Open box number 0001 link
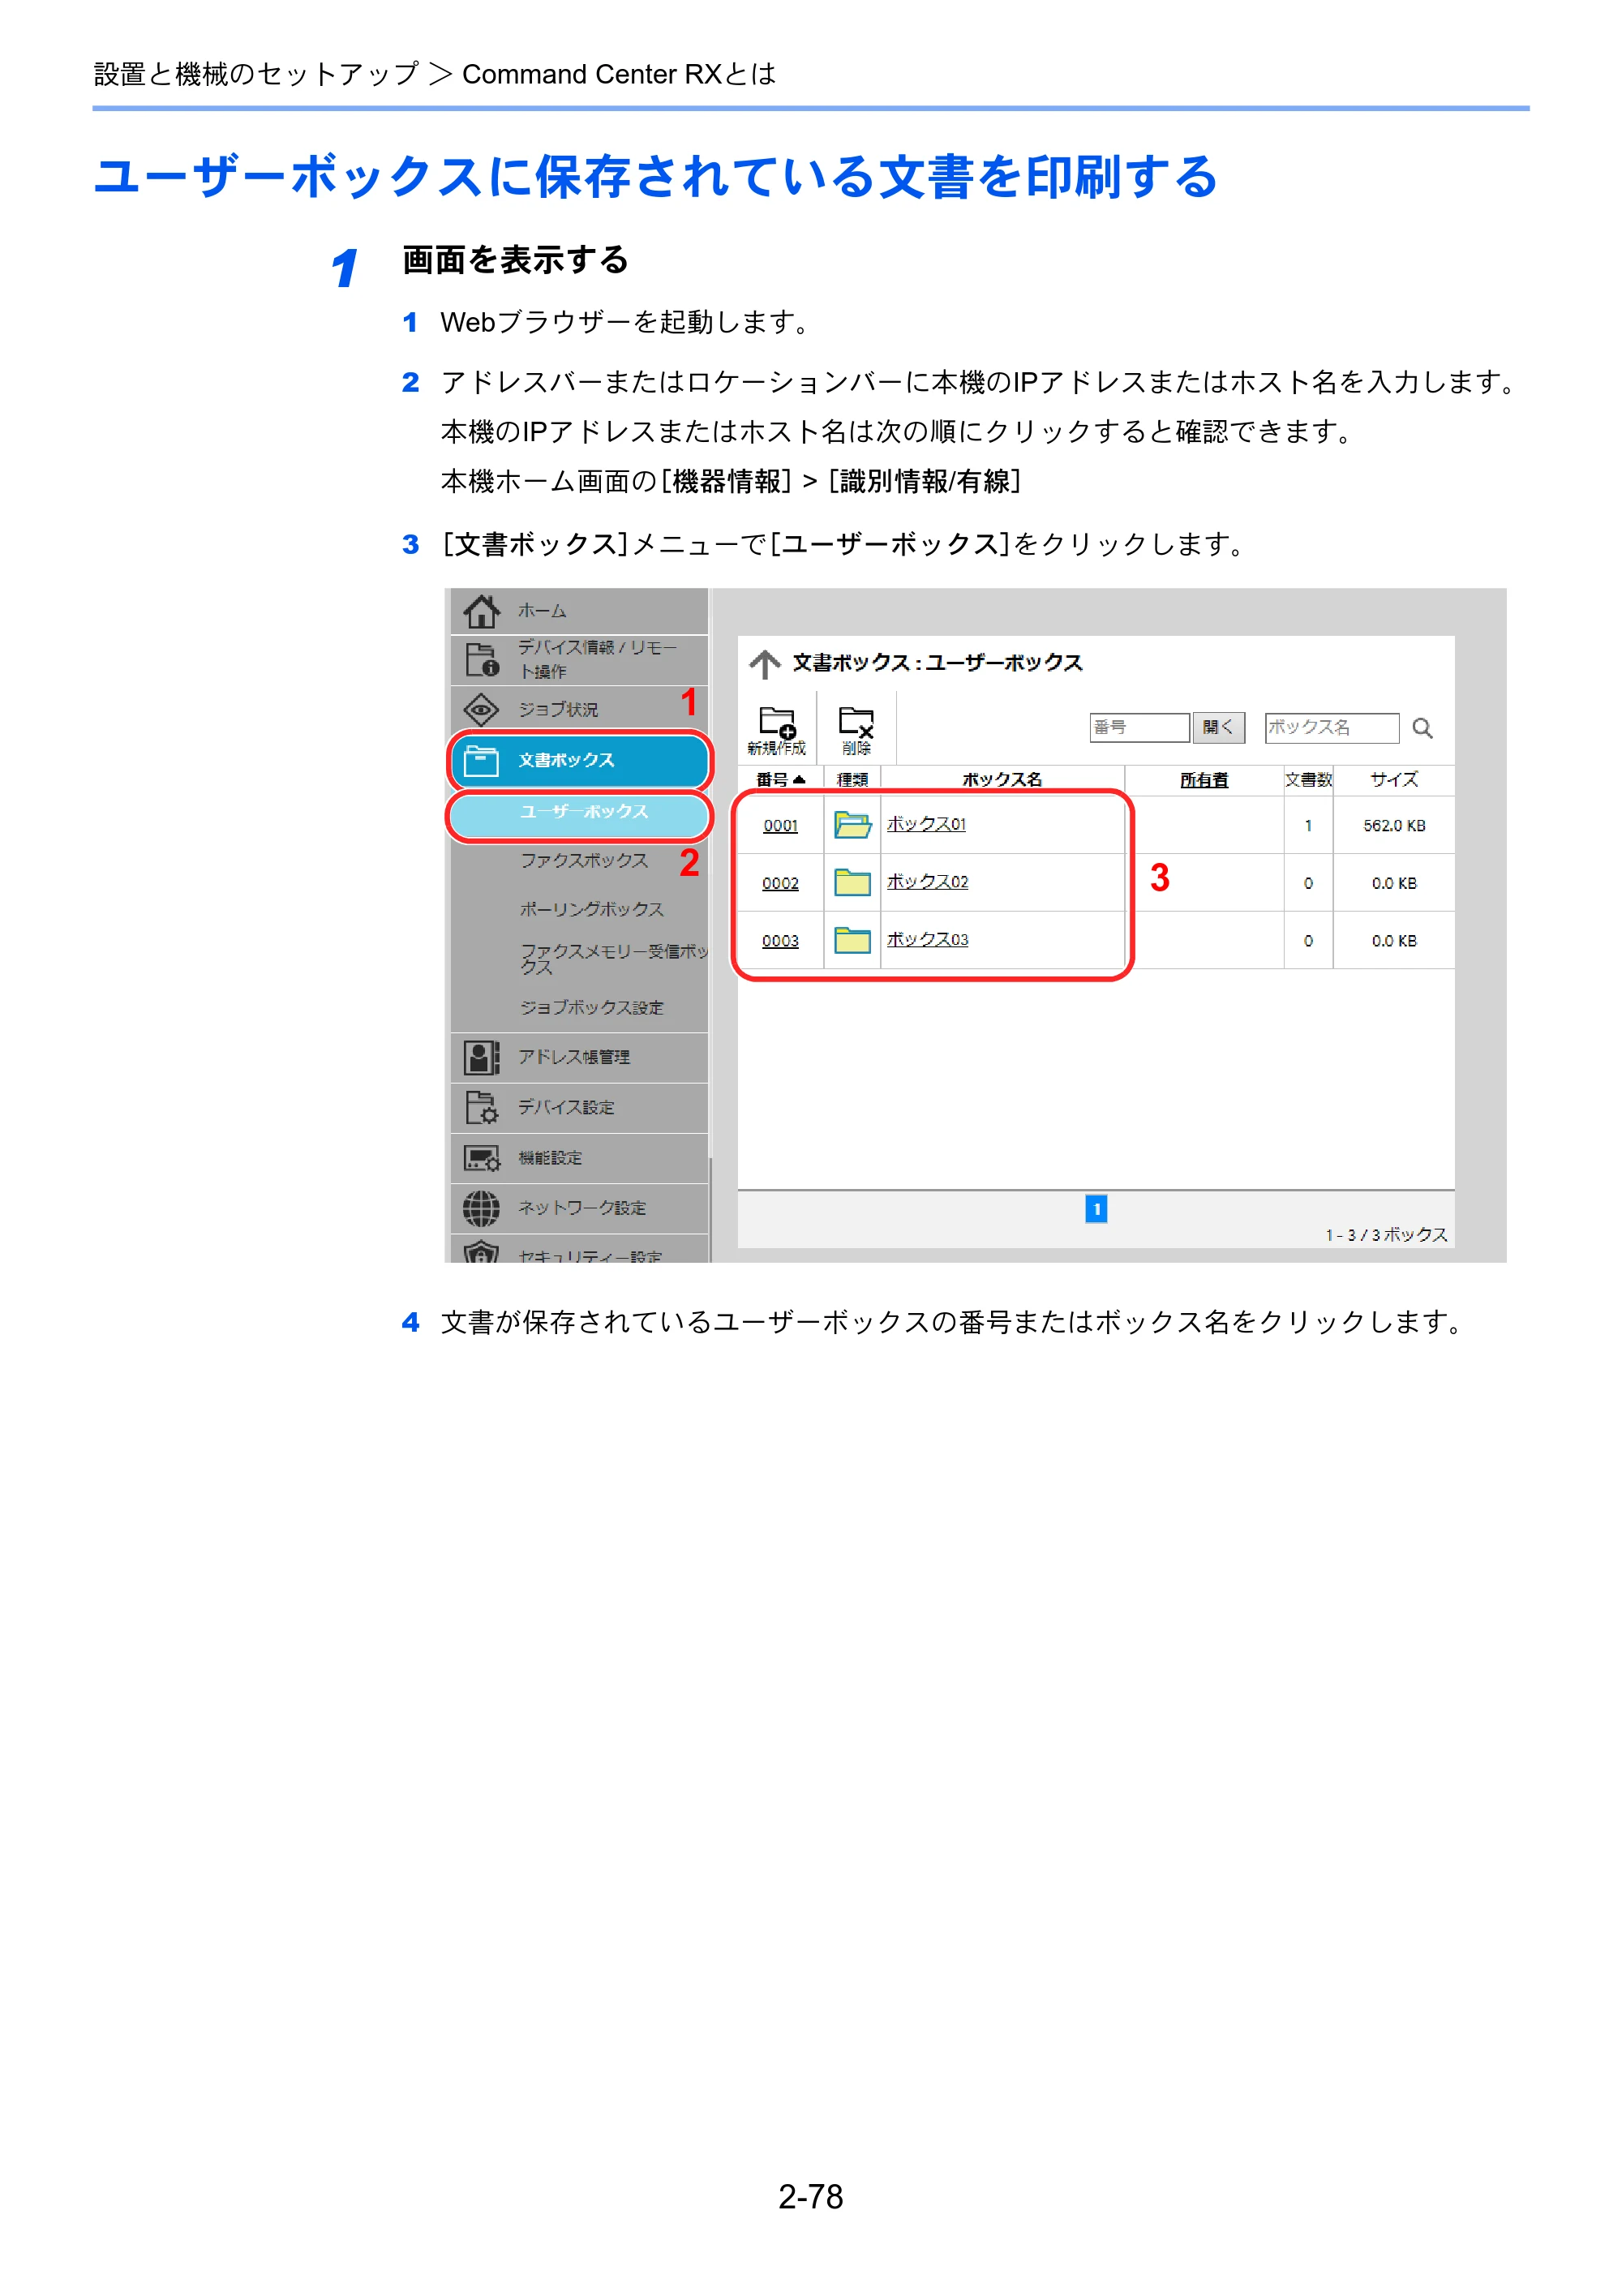This screenshot has width=1622, height=2296. [x=781, y=826]
